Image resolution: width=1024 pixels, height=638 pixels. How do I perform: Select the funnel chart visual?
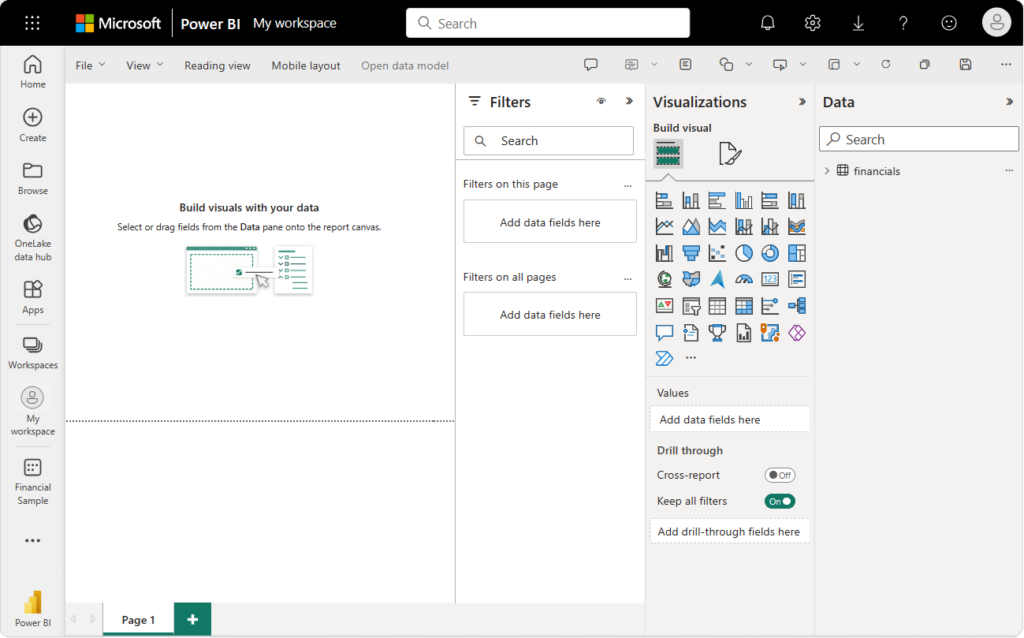pyautogui.click(x=690, y=253)
